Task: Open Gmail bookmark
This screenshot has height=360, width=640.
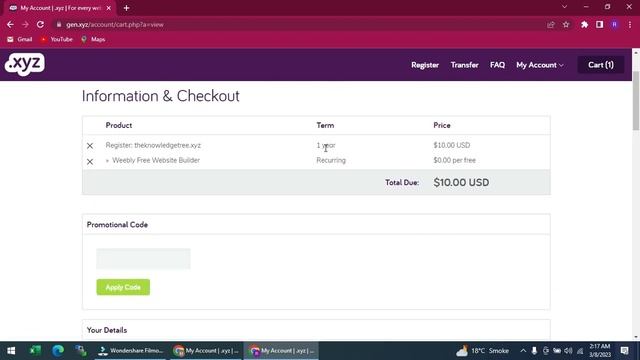Action: click(x=20, y=39)
